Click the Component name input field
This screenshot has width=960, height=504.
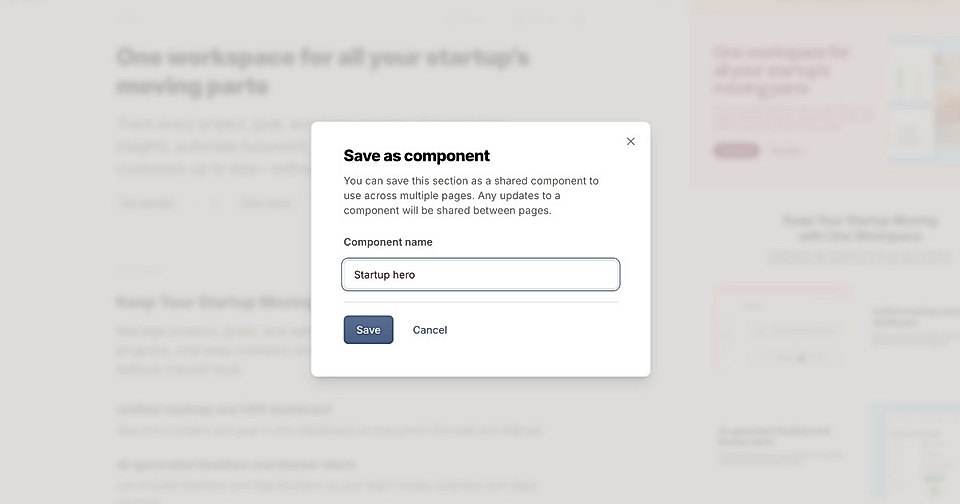click(480, 274)
